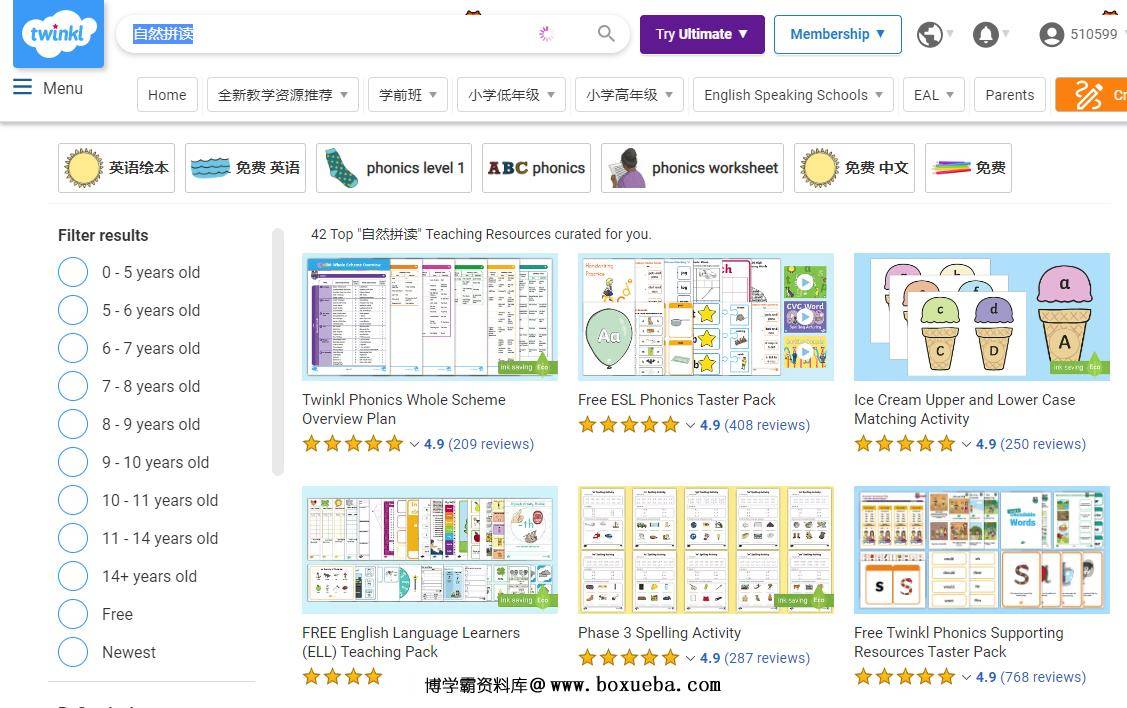Open the Membership dropdown
1127x708 pixels.
(x=837, y=34)
